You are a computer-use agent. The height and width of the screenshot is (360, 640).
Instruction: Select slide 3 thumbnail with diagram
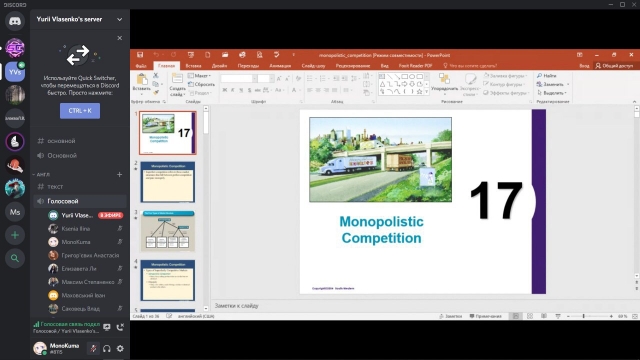tap(168, 231)
